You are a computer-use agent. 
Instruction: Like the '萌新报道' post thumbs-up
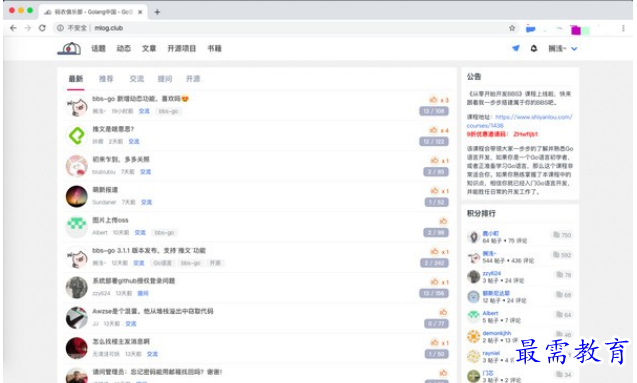435,190
